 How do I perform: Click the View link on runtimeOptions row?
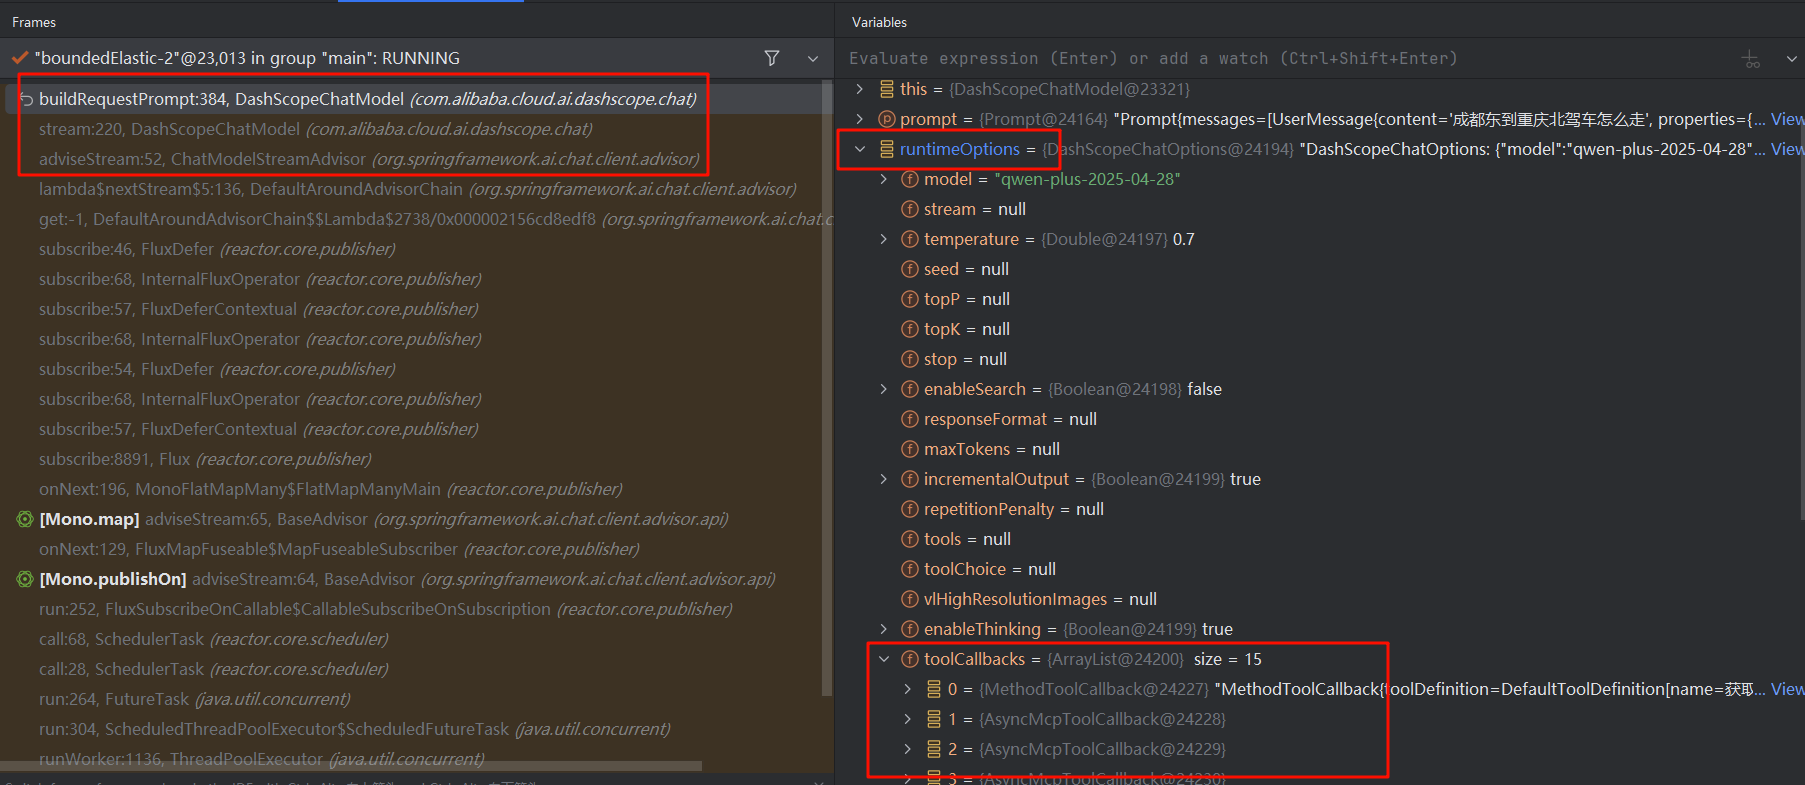click(1787, 149)
